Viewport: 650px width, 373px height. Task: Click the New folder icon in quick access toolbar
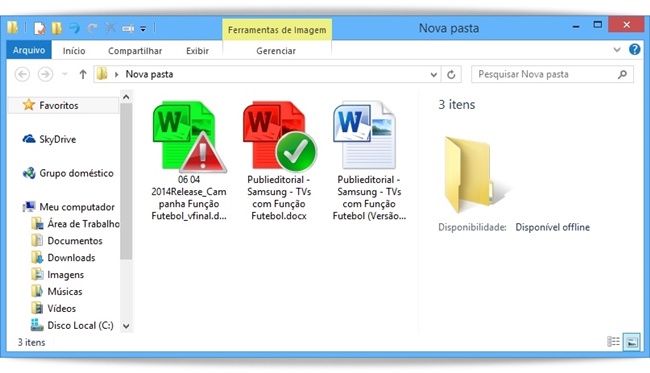pyautogui.click(x=57, y=28)
